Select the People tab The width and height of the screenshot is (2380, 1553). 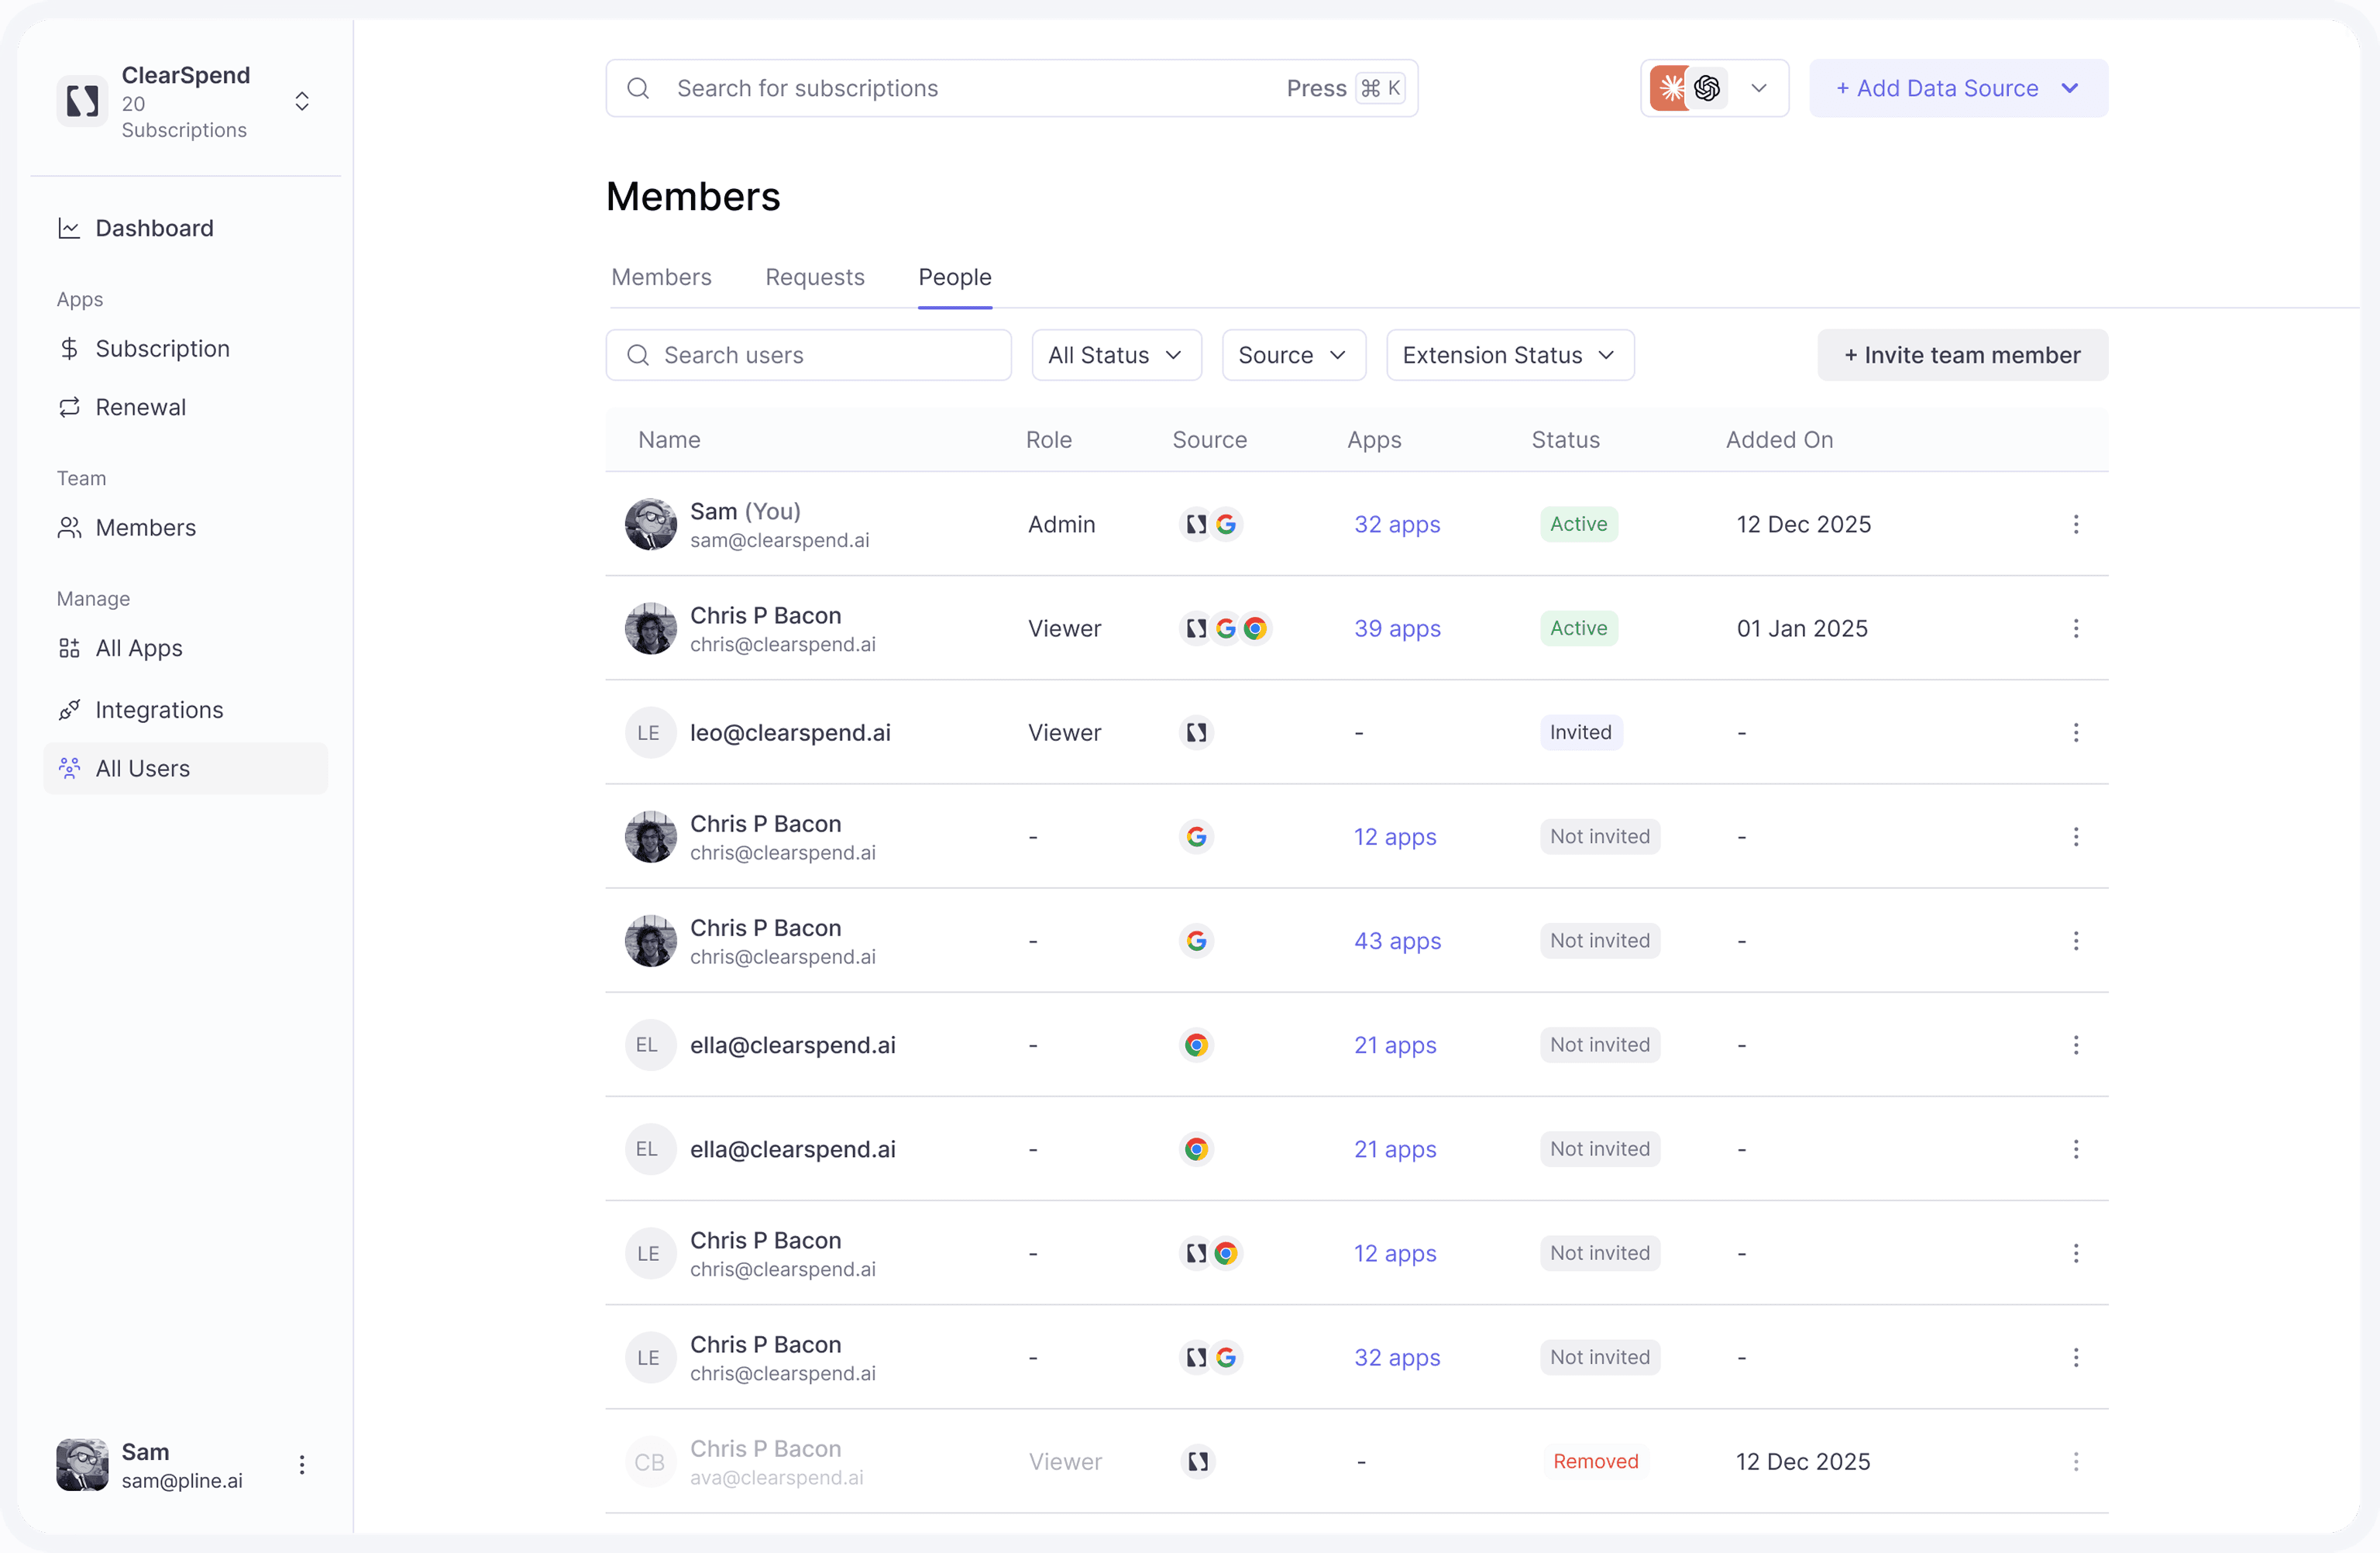tap(955, 277)
